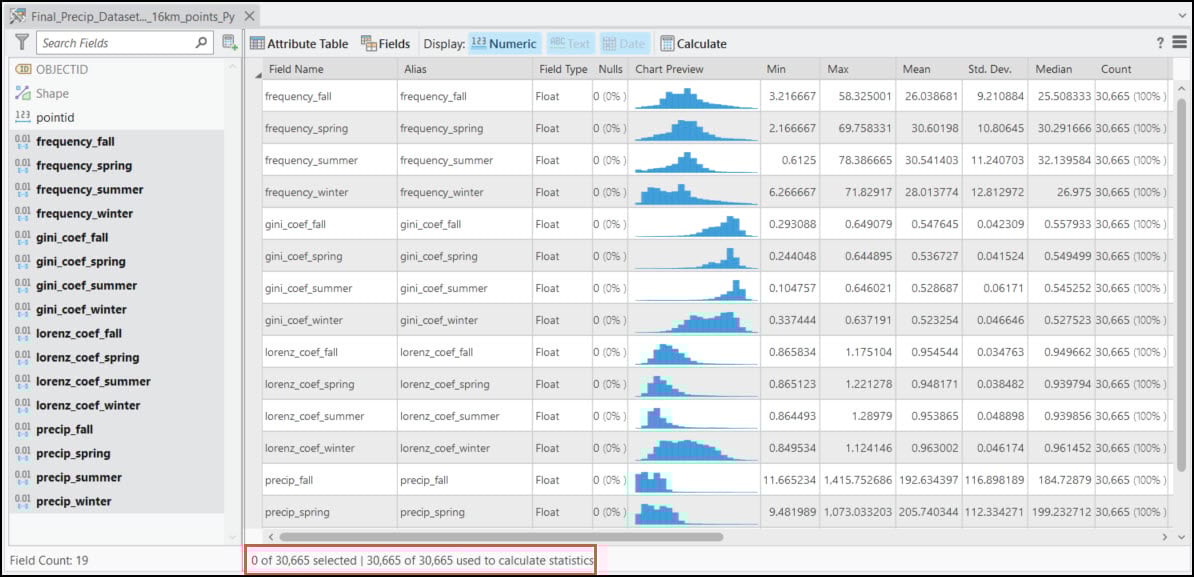The height and width of the screenshot is (577, 1194).
Task: Toggle the Date display filter
Action: [x=624, y=44]
